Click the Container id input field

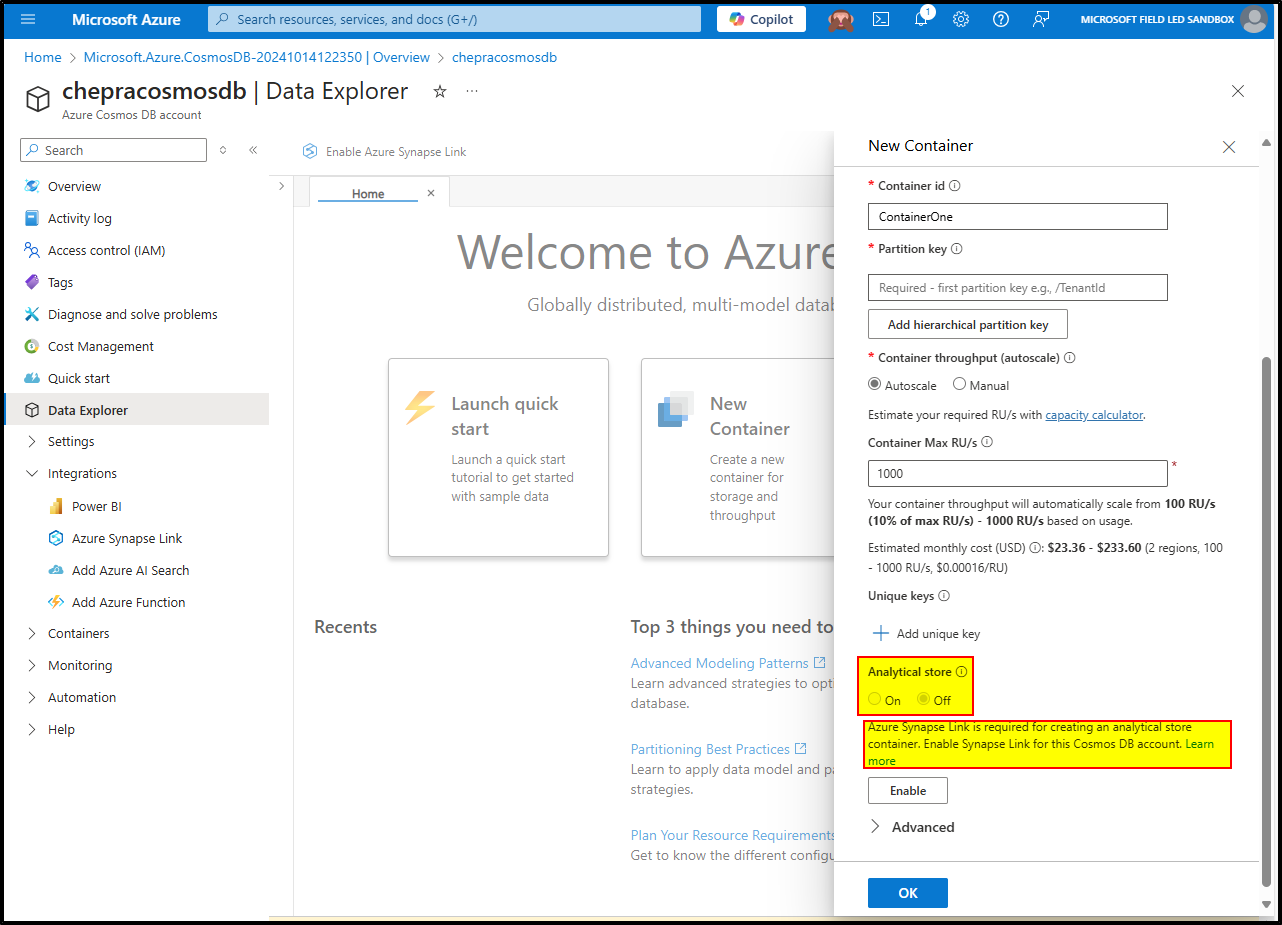[1018, 217]
